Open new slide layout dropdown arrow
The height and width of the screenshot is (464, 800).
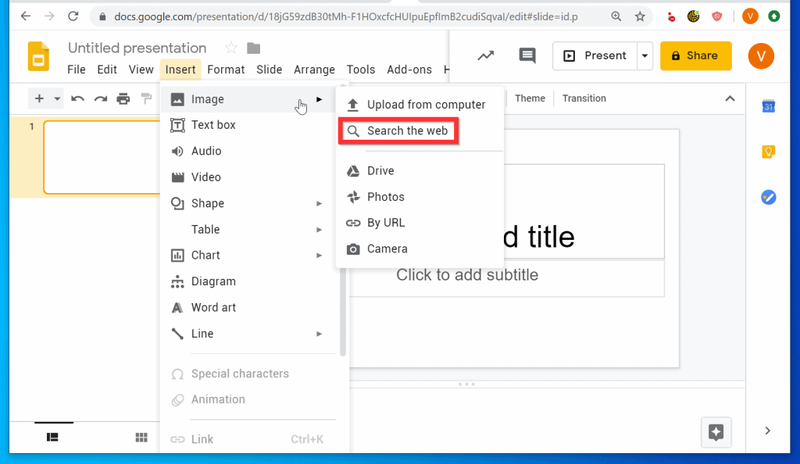click(57, 99)
